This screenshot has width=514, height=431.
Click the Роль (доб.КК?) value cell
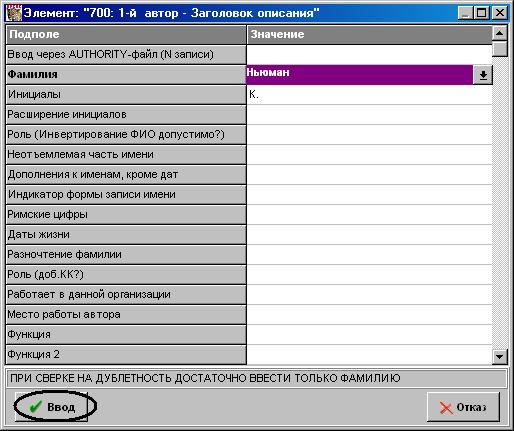[369, 275]
